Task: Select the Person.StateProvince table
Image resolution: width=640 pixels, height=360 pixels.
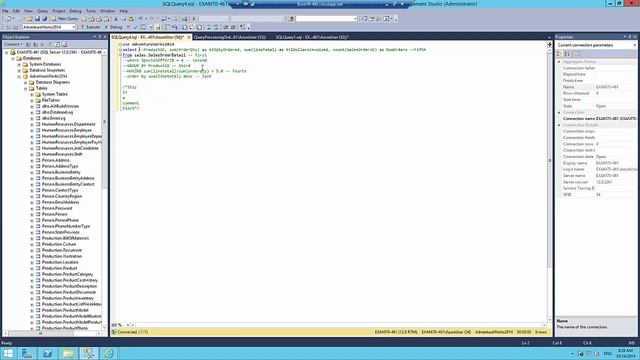Action: click(60, 232)
